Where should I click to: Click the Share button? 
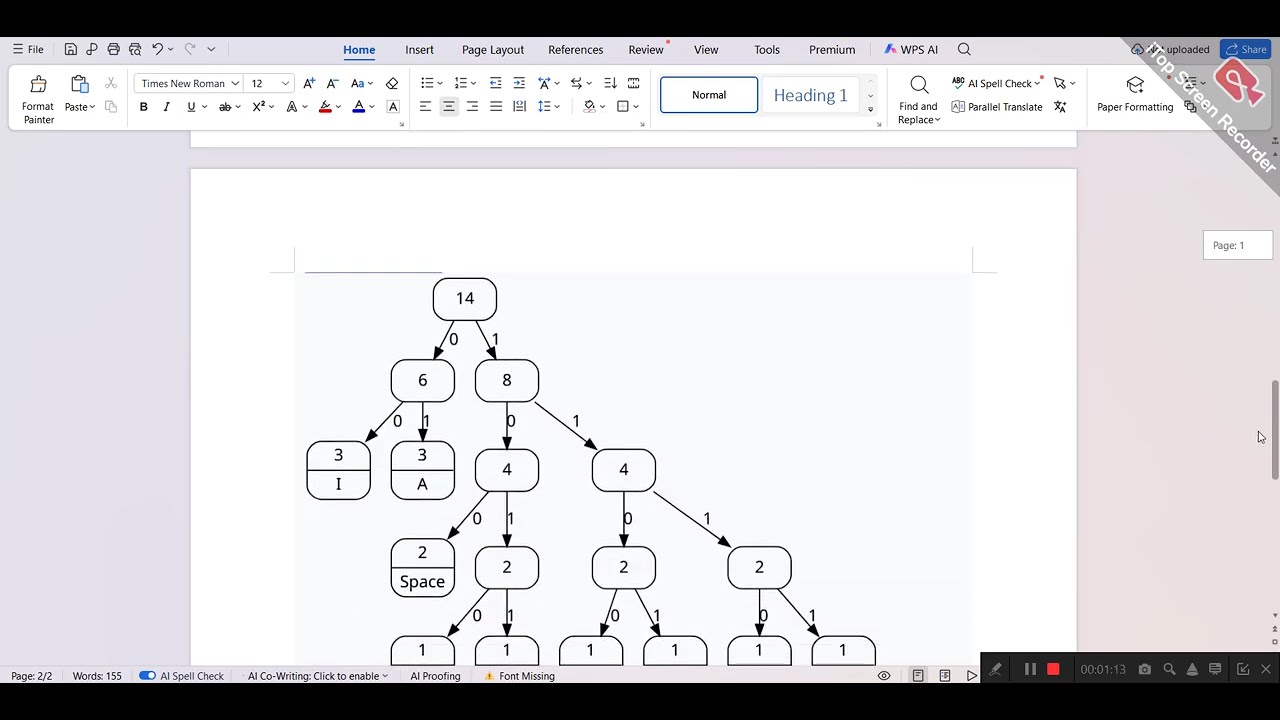click(1246, 49)
